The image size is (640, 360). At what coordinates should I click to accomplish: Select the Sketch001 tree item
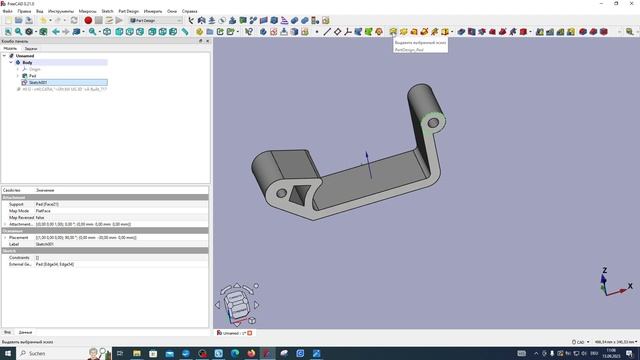point(64,82)
